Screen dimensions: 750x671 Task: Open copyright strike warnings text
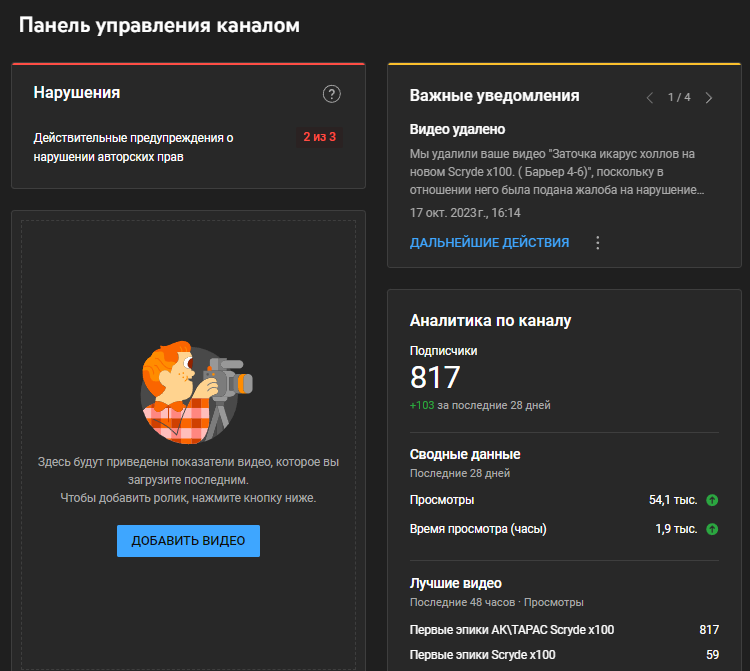(133, 147)
